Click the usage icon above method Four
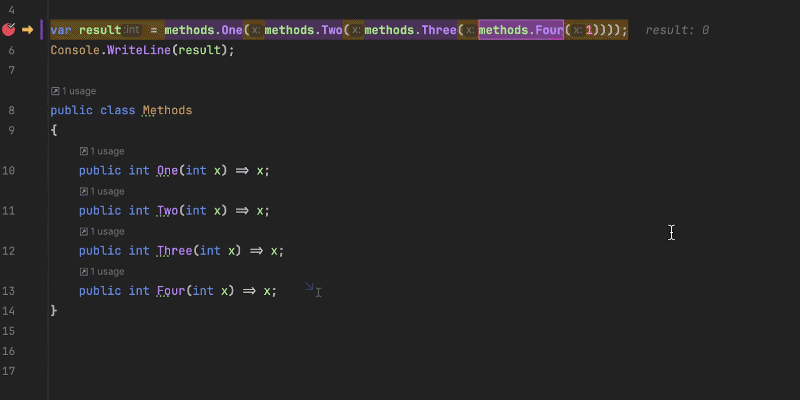Image resolution: width=800 pixels, height=400 pixels. coord(84,271)
